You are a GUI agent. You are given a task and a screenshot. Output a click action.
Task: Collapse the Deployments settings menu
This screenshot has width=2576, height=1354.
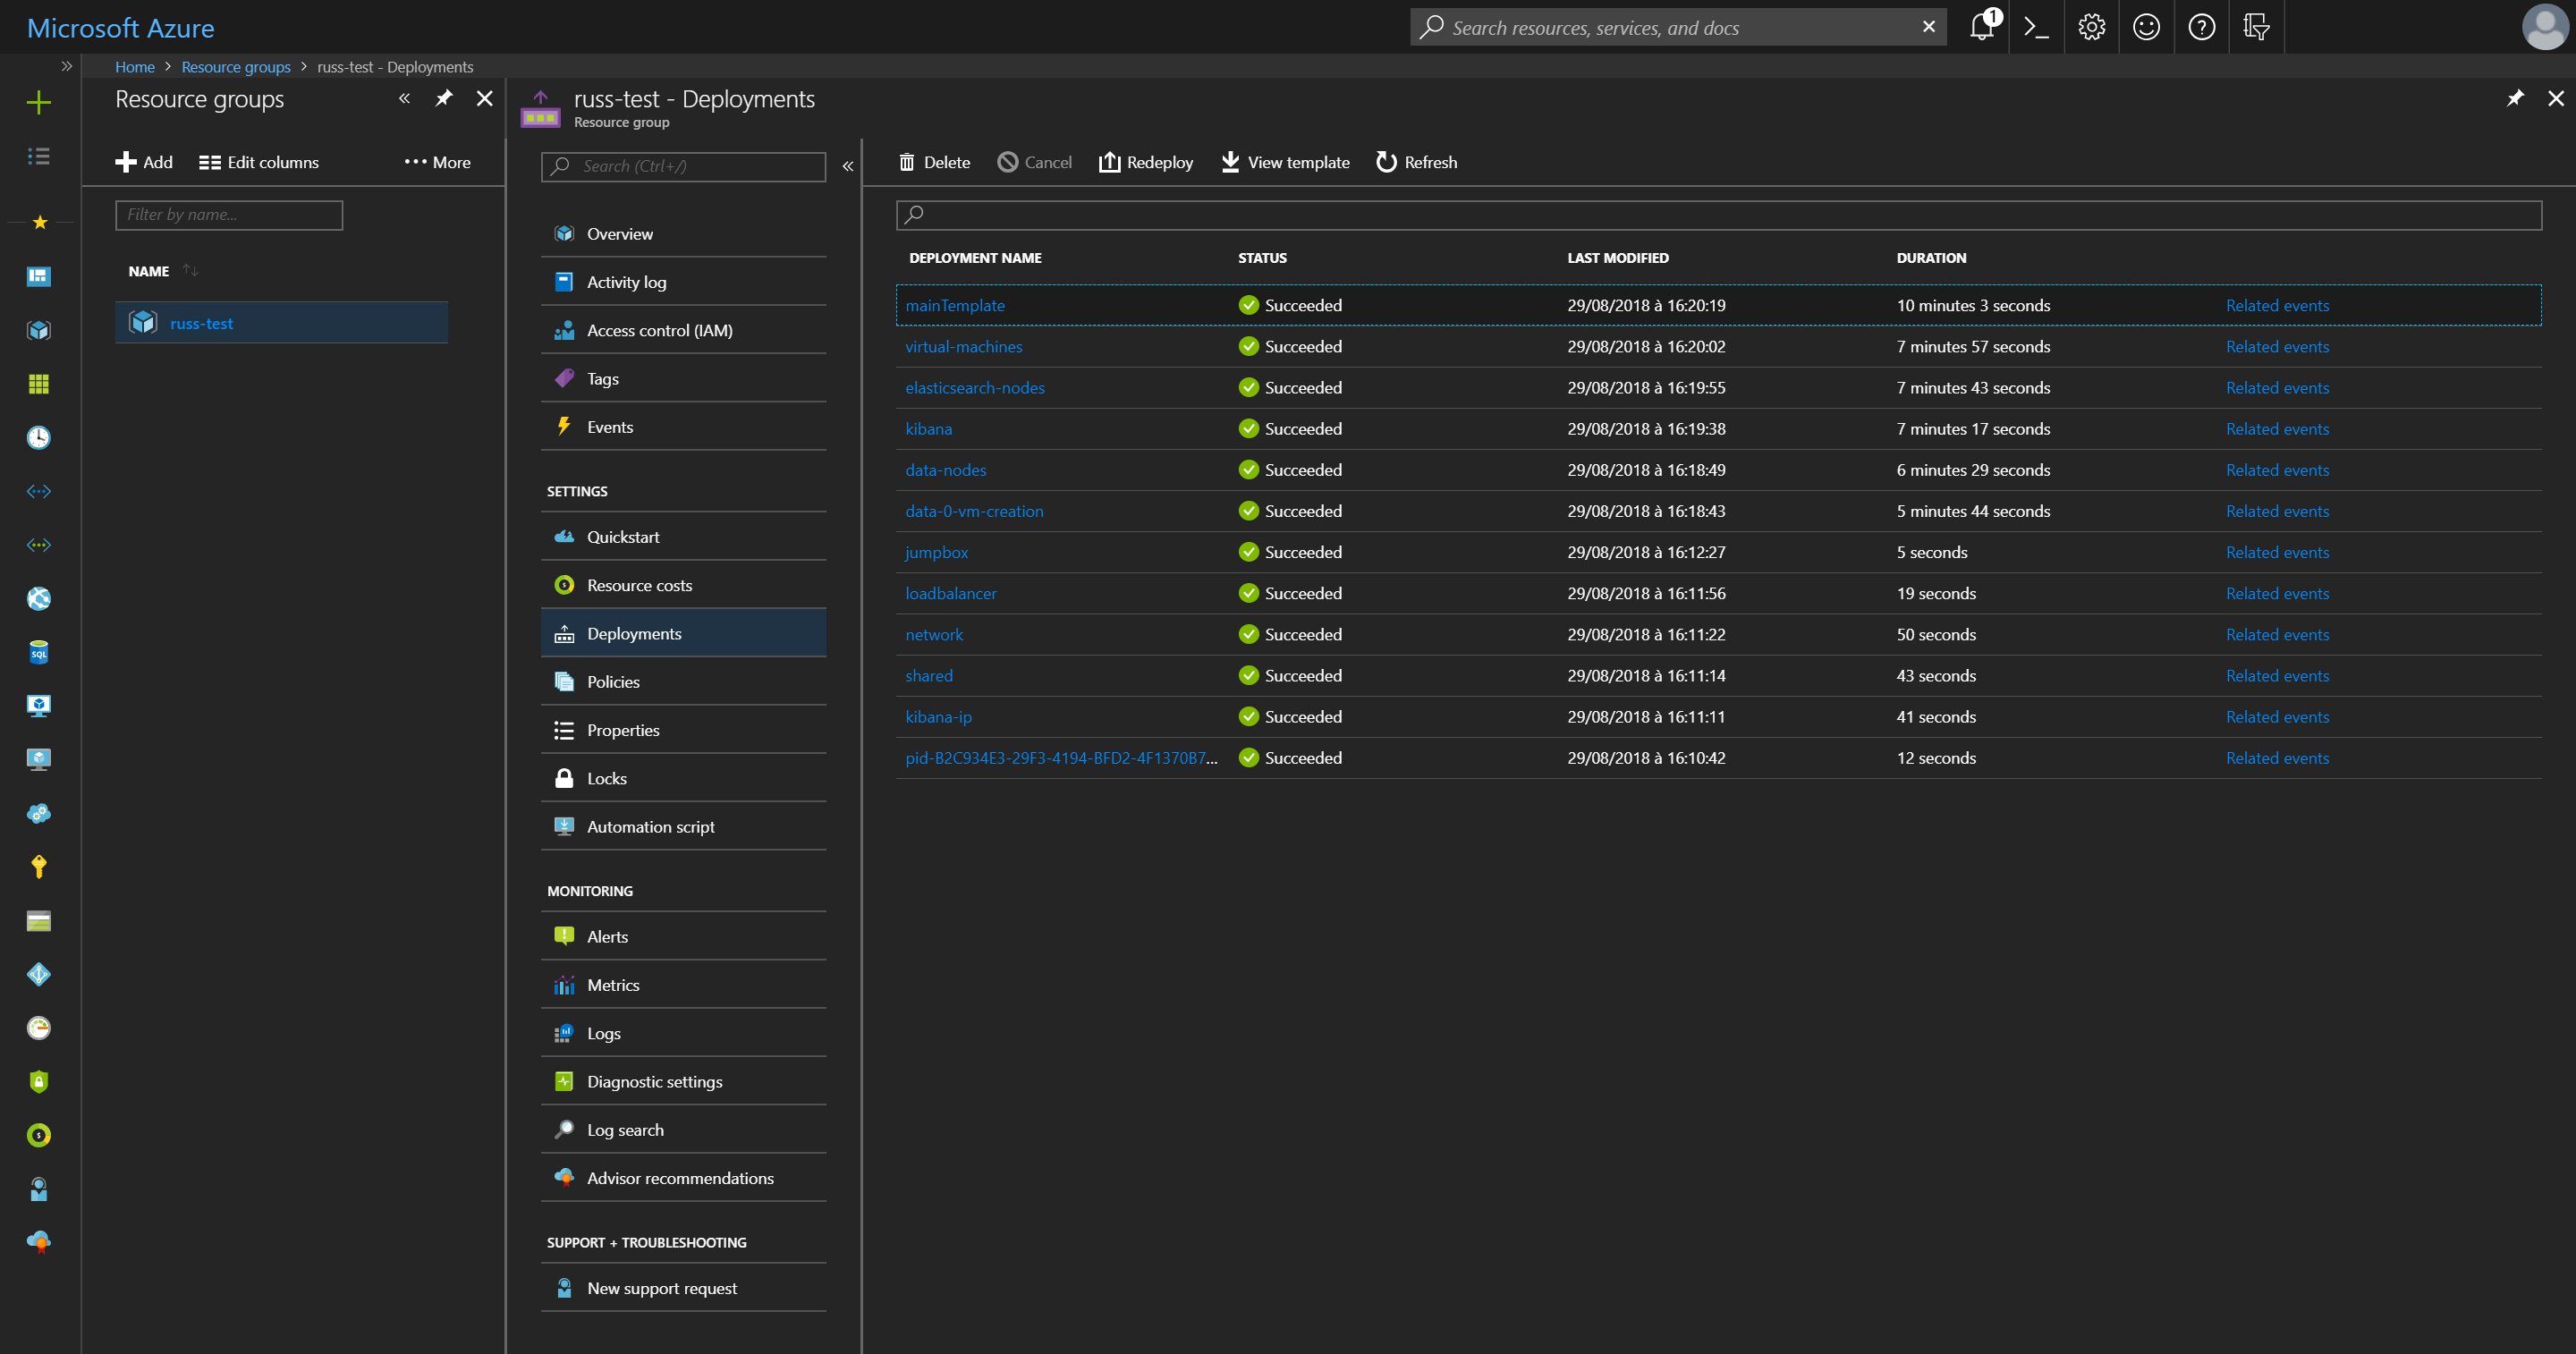pyautogui.click(x=848, y=166)
